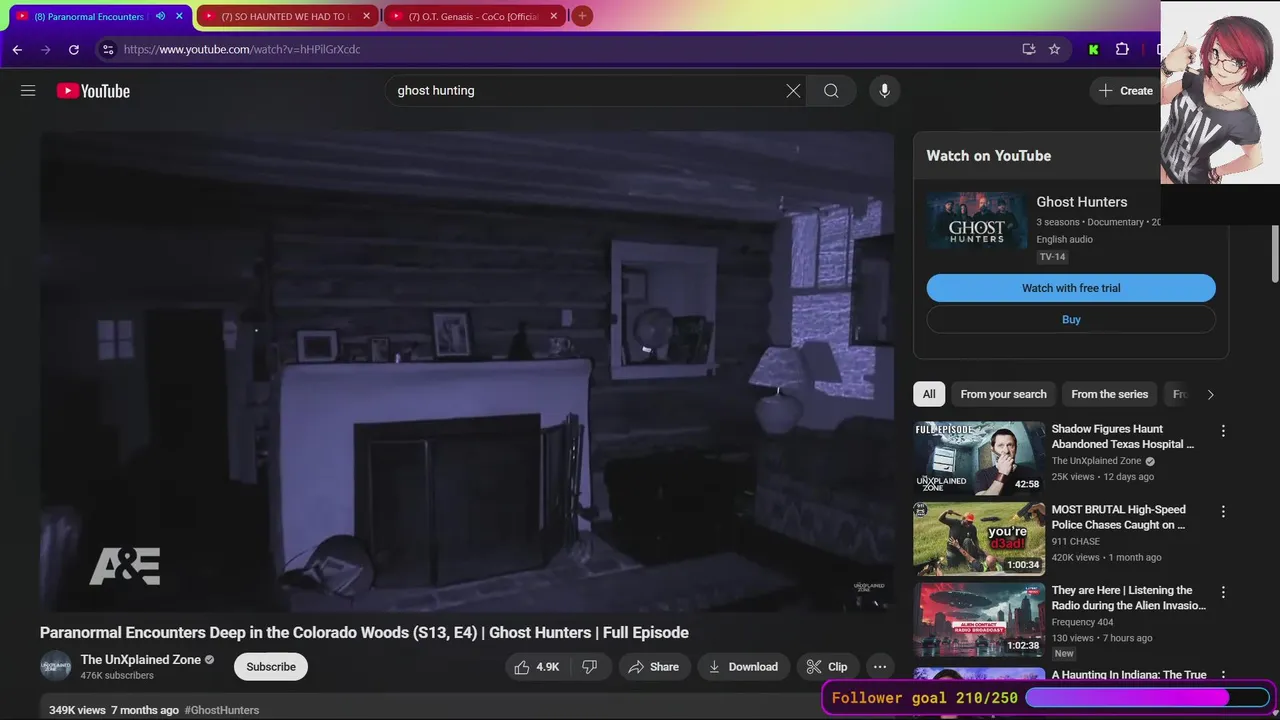The image size is (1280, 720).
Task: Open Shadow Figures Haunt Abandoned Texas Hospital title
Action: pyautogui.click(x=1123, y=436)
